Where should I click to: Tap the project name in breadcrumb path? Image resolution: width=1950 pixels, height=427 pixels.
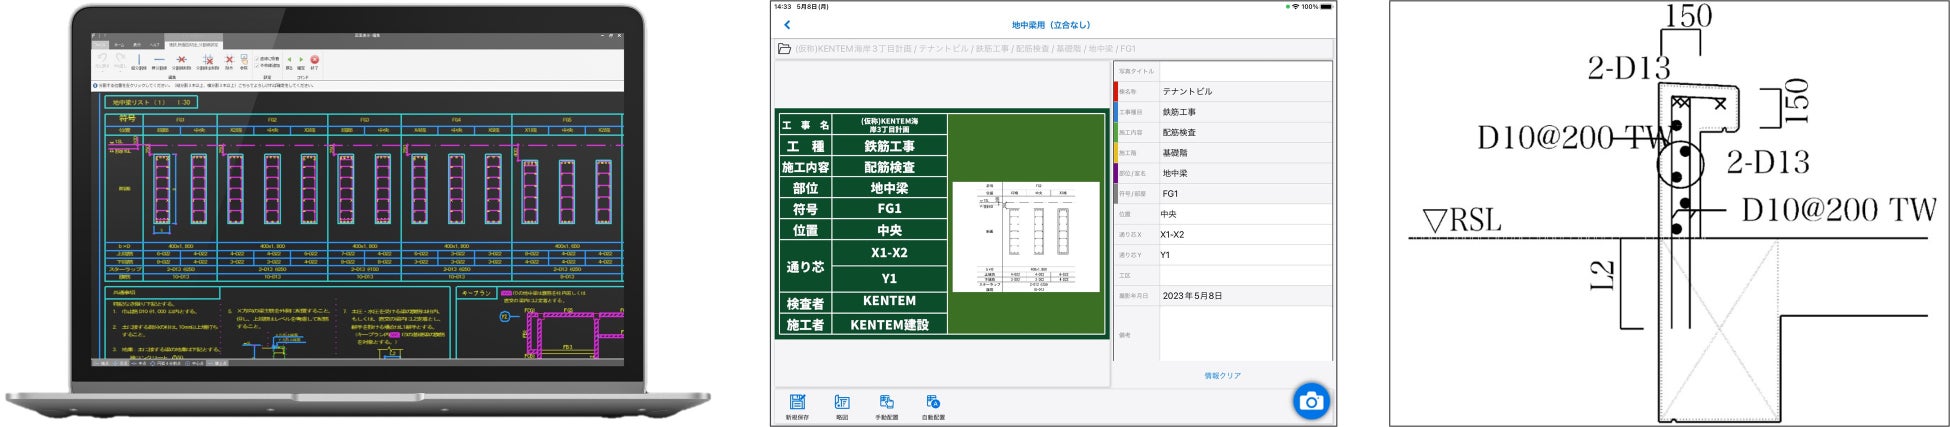click(x=853, y=48)
